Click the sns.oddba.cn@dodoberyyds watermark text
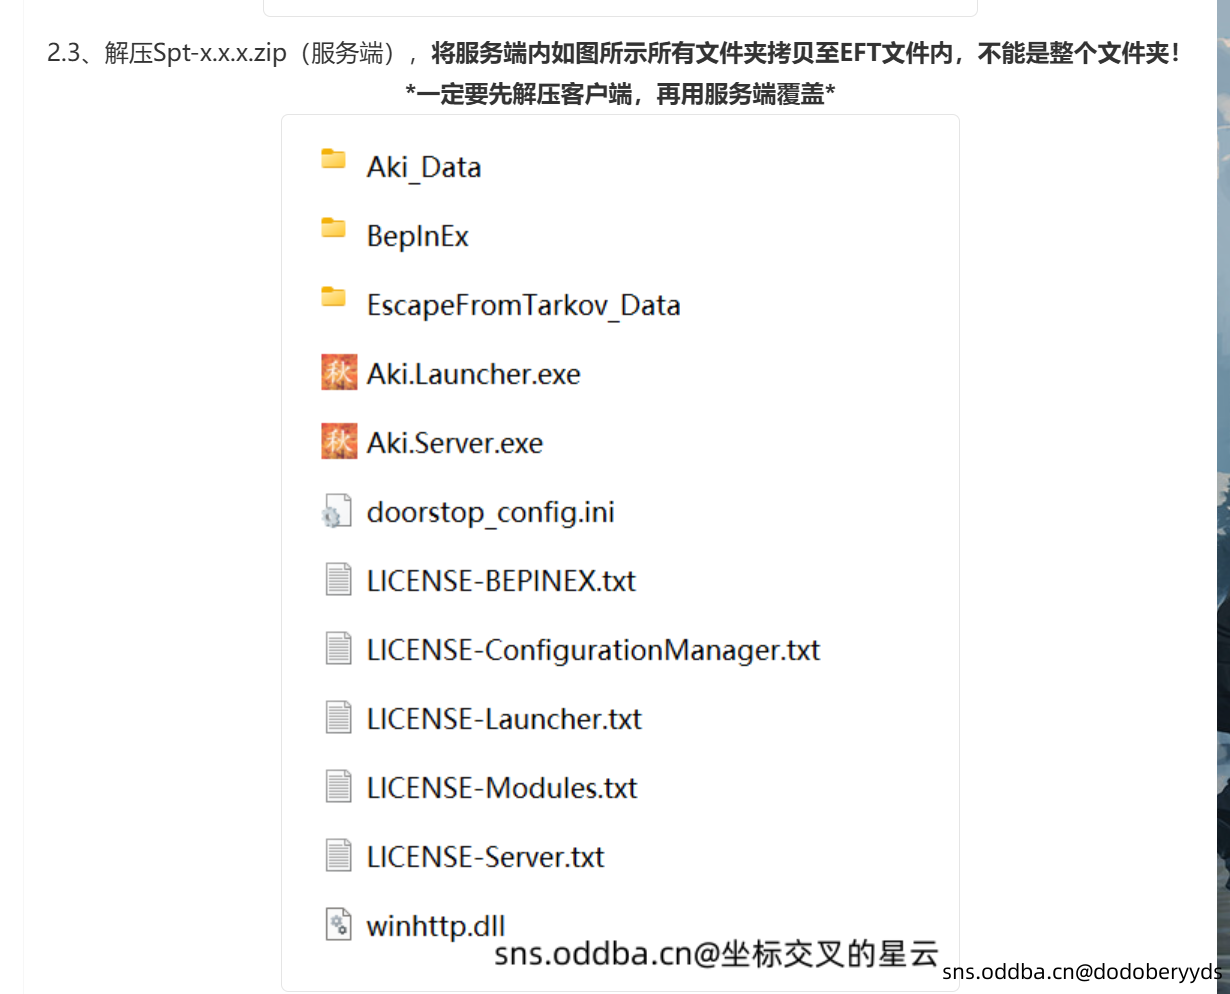 (x=1082, y=972)
